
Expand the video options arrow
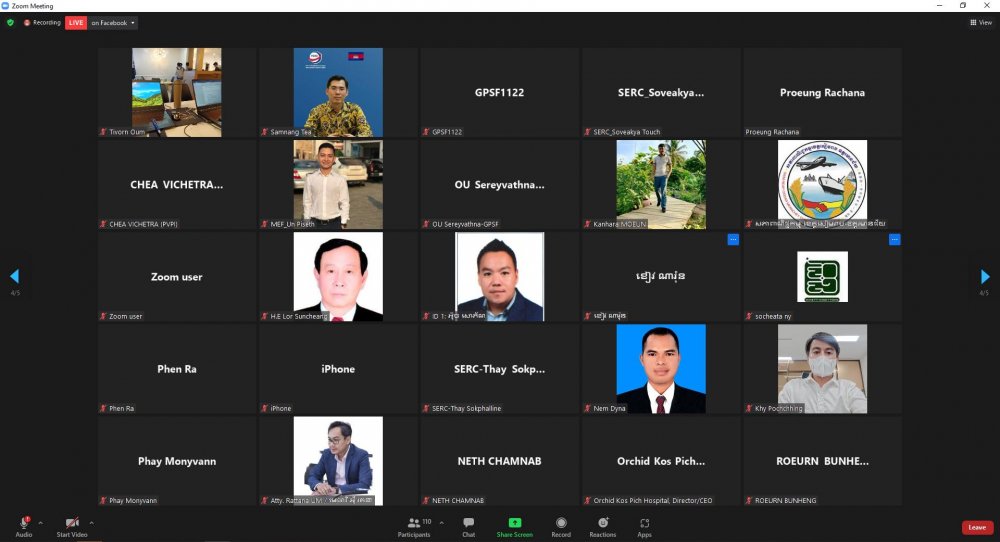click(x=92, y=522)
